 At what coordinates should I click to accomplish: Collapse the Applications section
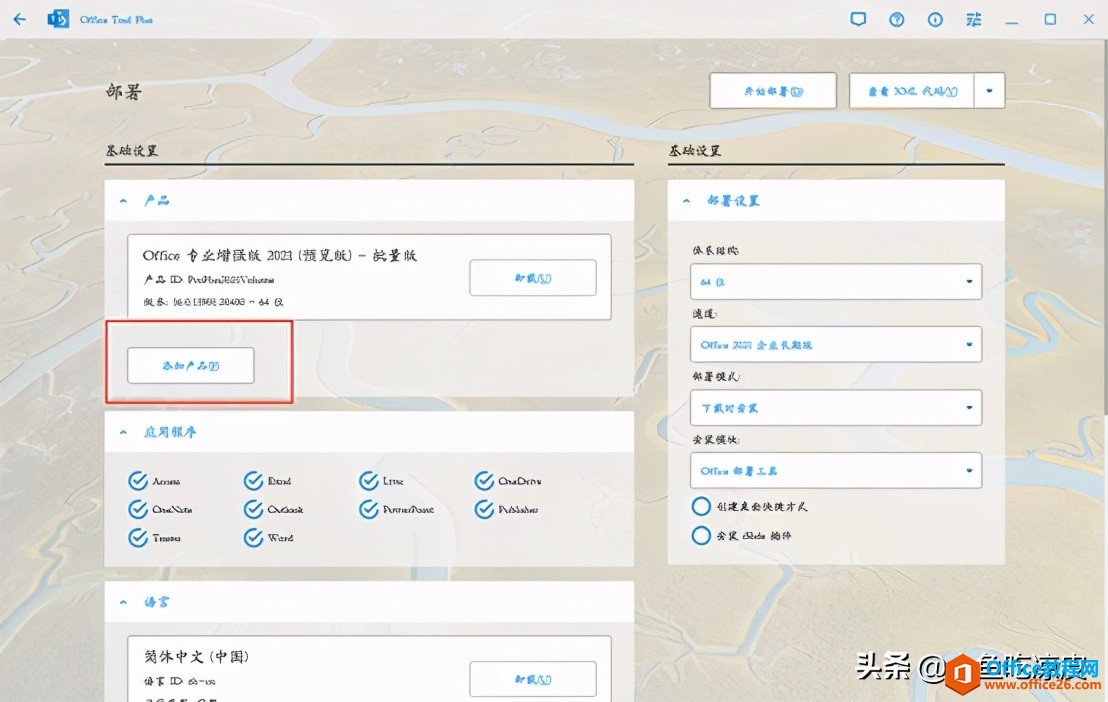124,431
